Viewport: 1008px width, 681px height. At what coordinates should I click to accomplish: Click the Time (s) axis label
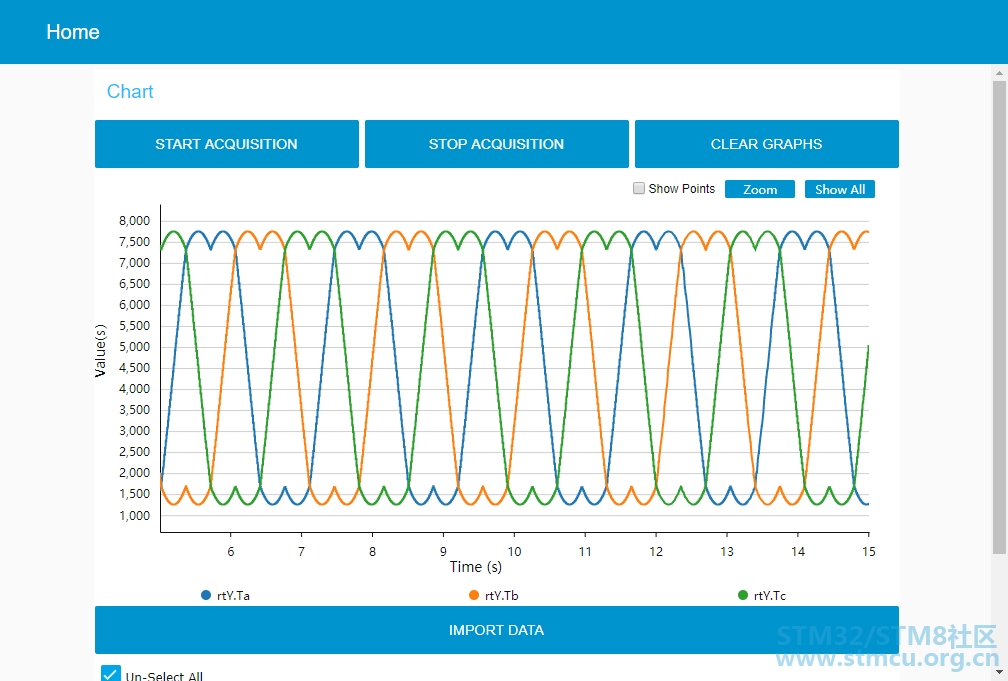pos(476,567)
